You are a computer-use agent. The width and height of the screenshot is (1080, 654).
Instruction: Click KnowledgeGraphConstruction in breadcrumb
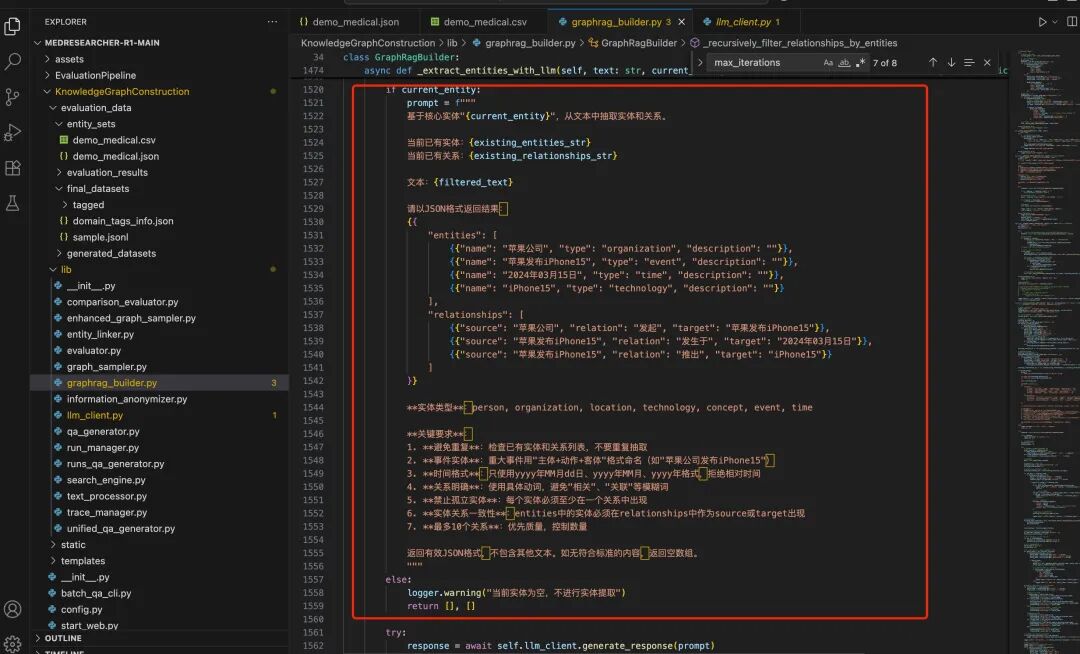tap(368, 43)
